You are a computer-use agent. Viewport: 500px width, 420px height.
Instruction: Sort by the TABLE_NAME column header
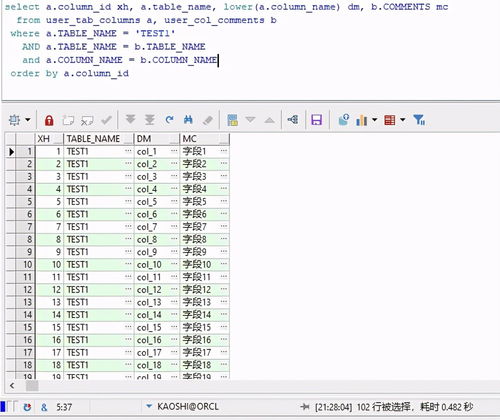(99, 139)
